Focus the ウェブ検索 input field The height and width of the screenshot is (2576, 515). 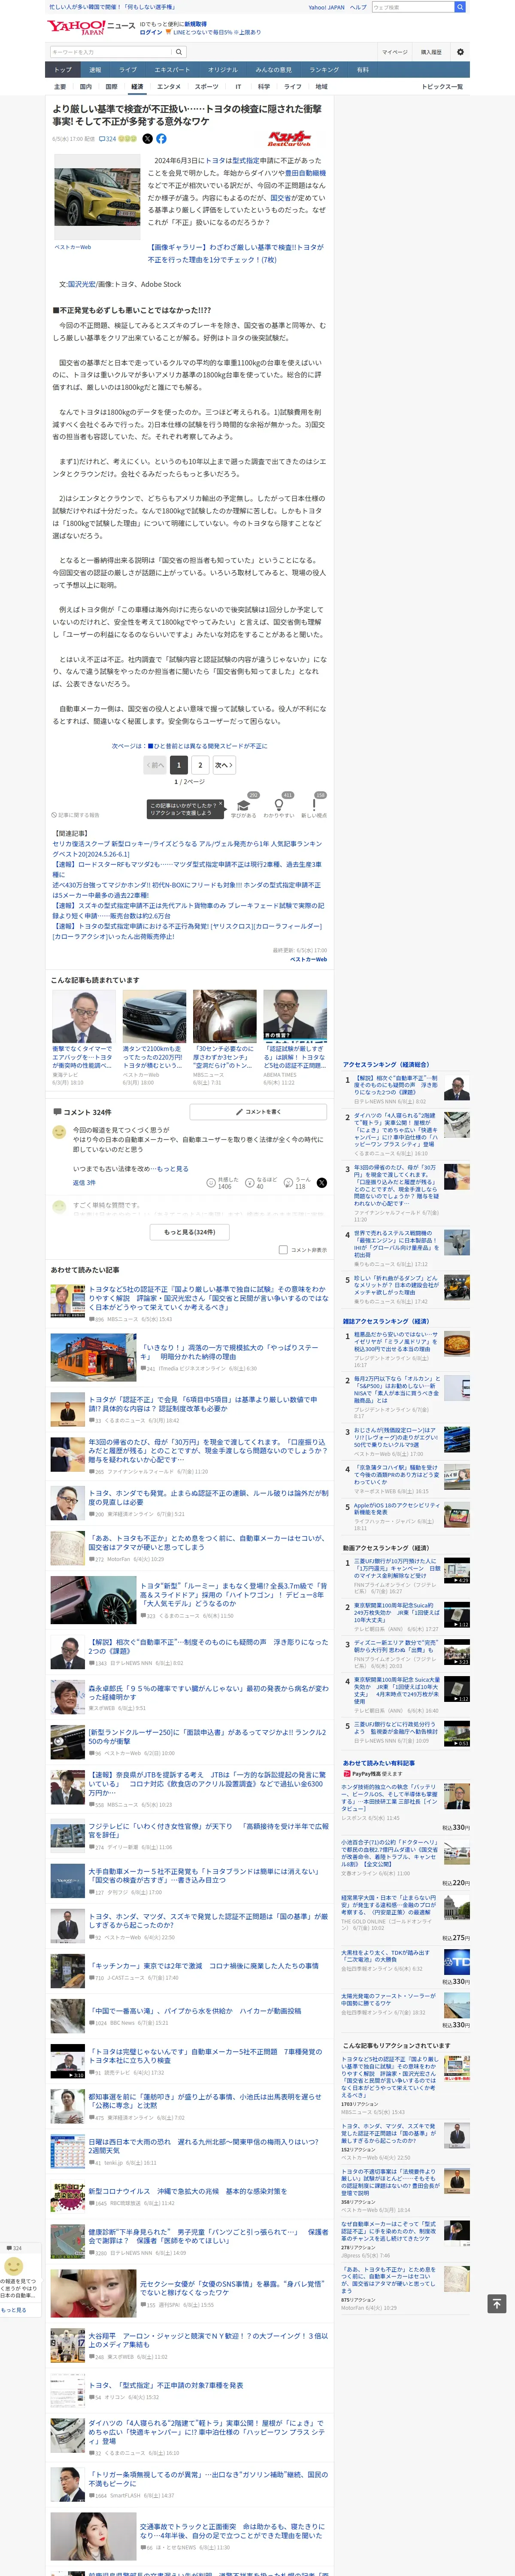413,7
